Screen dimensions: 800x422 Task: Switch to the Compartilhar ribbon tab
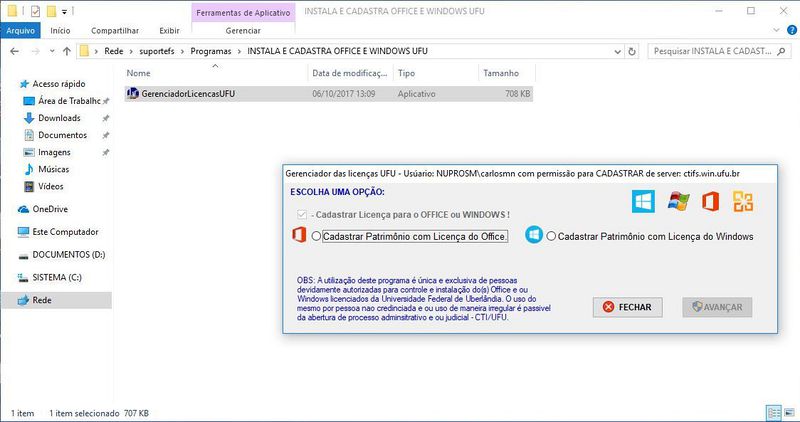115,31
